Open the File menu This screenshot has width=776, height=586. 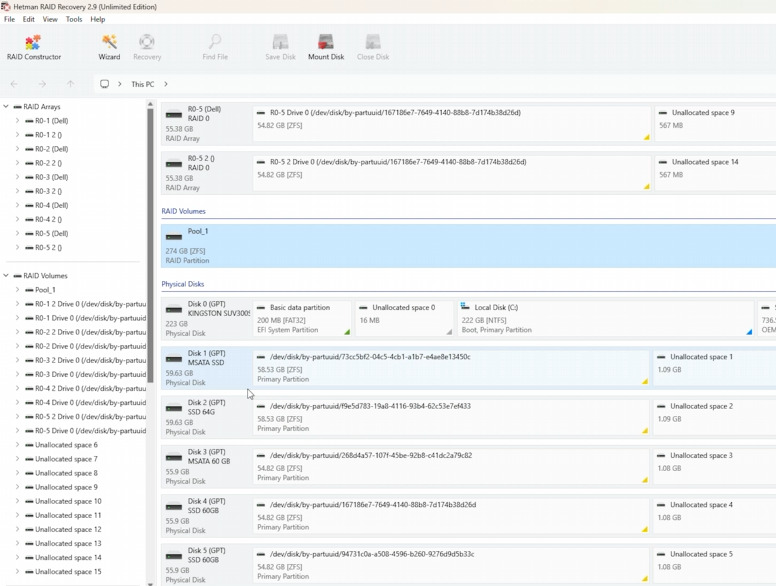[x=9, y=19]
